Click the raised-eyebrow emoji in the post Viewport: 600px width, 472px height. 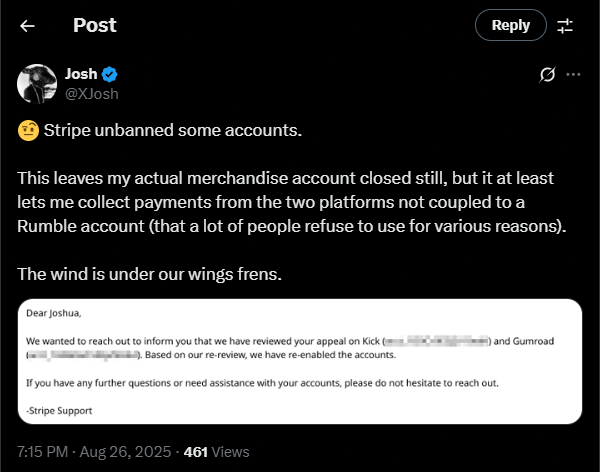click(27, 131)
